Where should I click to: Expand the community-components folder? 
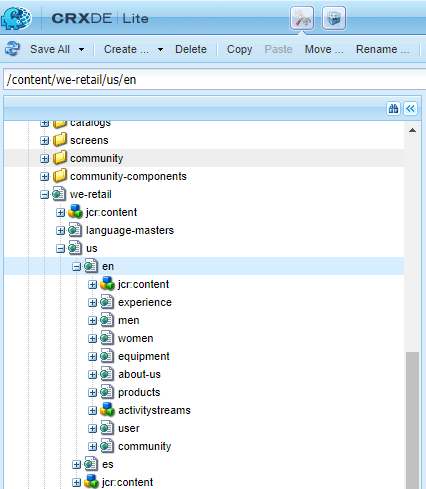(x=44, y=177)
